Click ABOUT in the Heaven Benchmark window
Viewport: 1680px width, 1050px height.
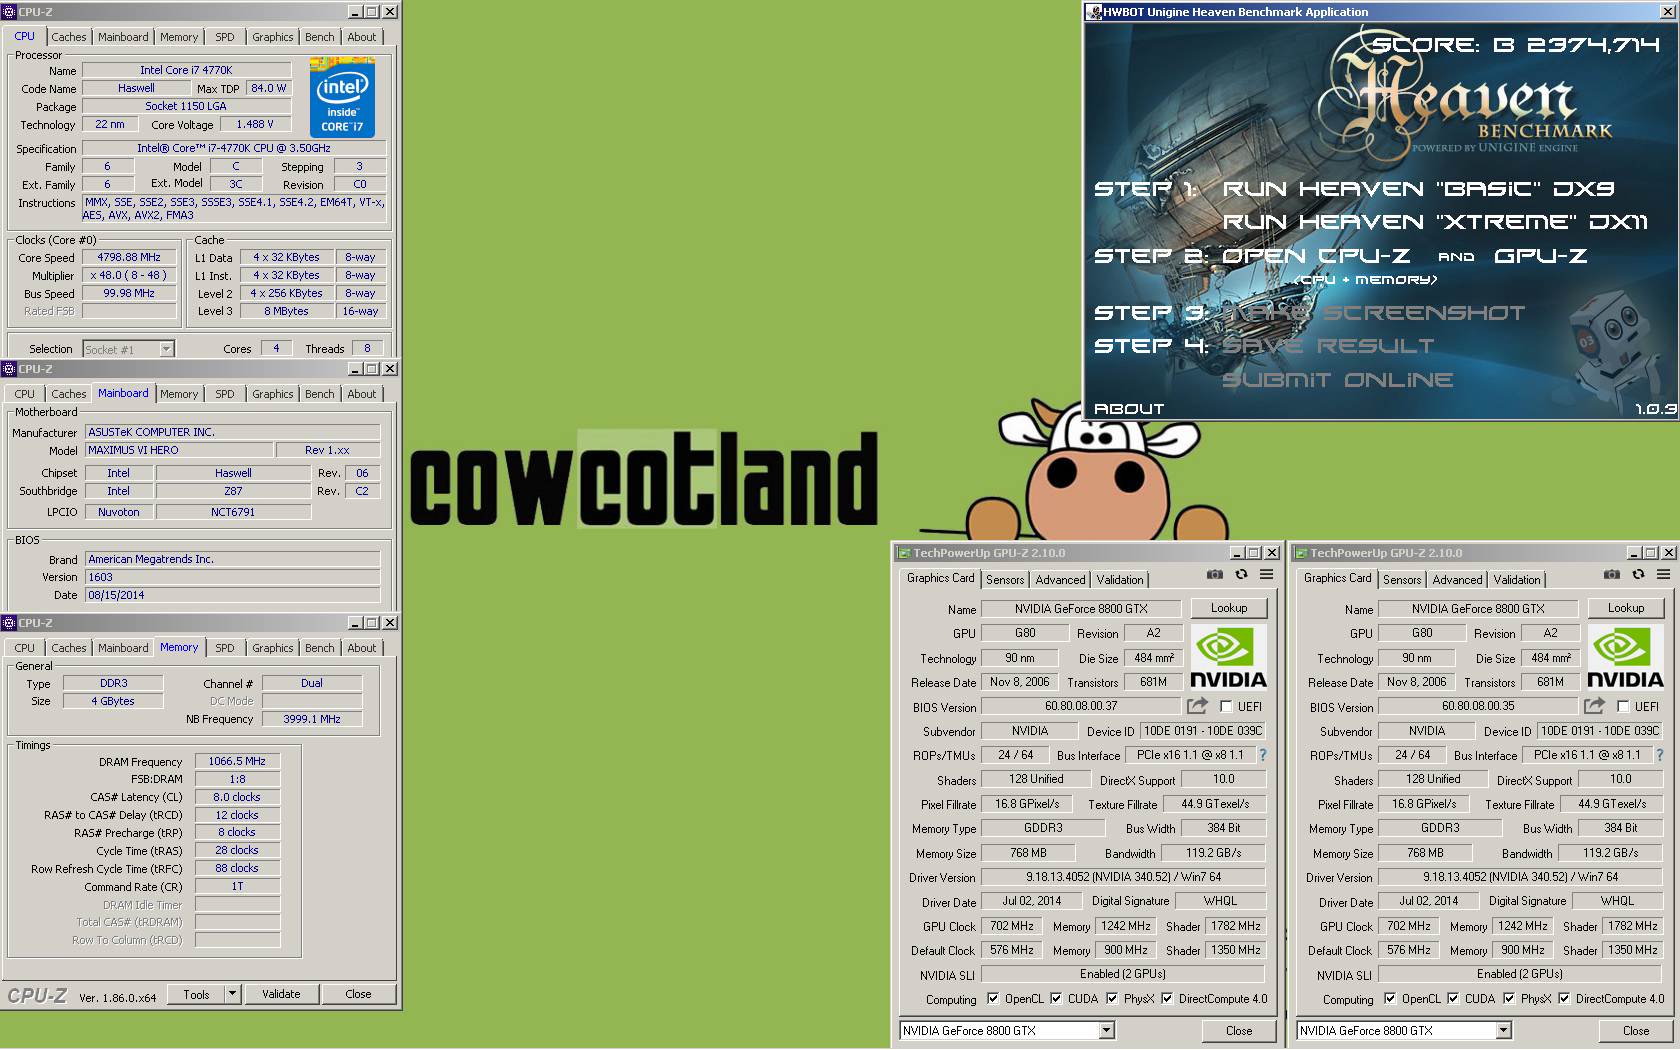click(x=1129, y=409)
